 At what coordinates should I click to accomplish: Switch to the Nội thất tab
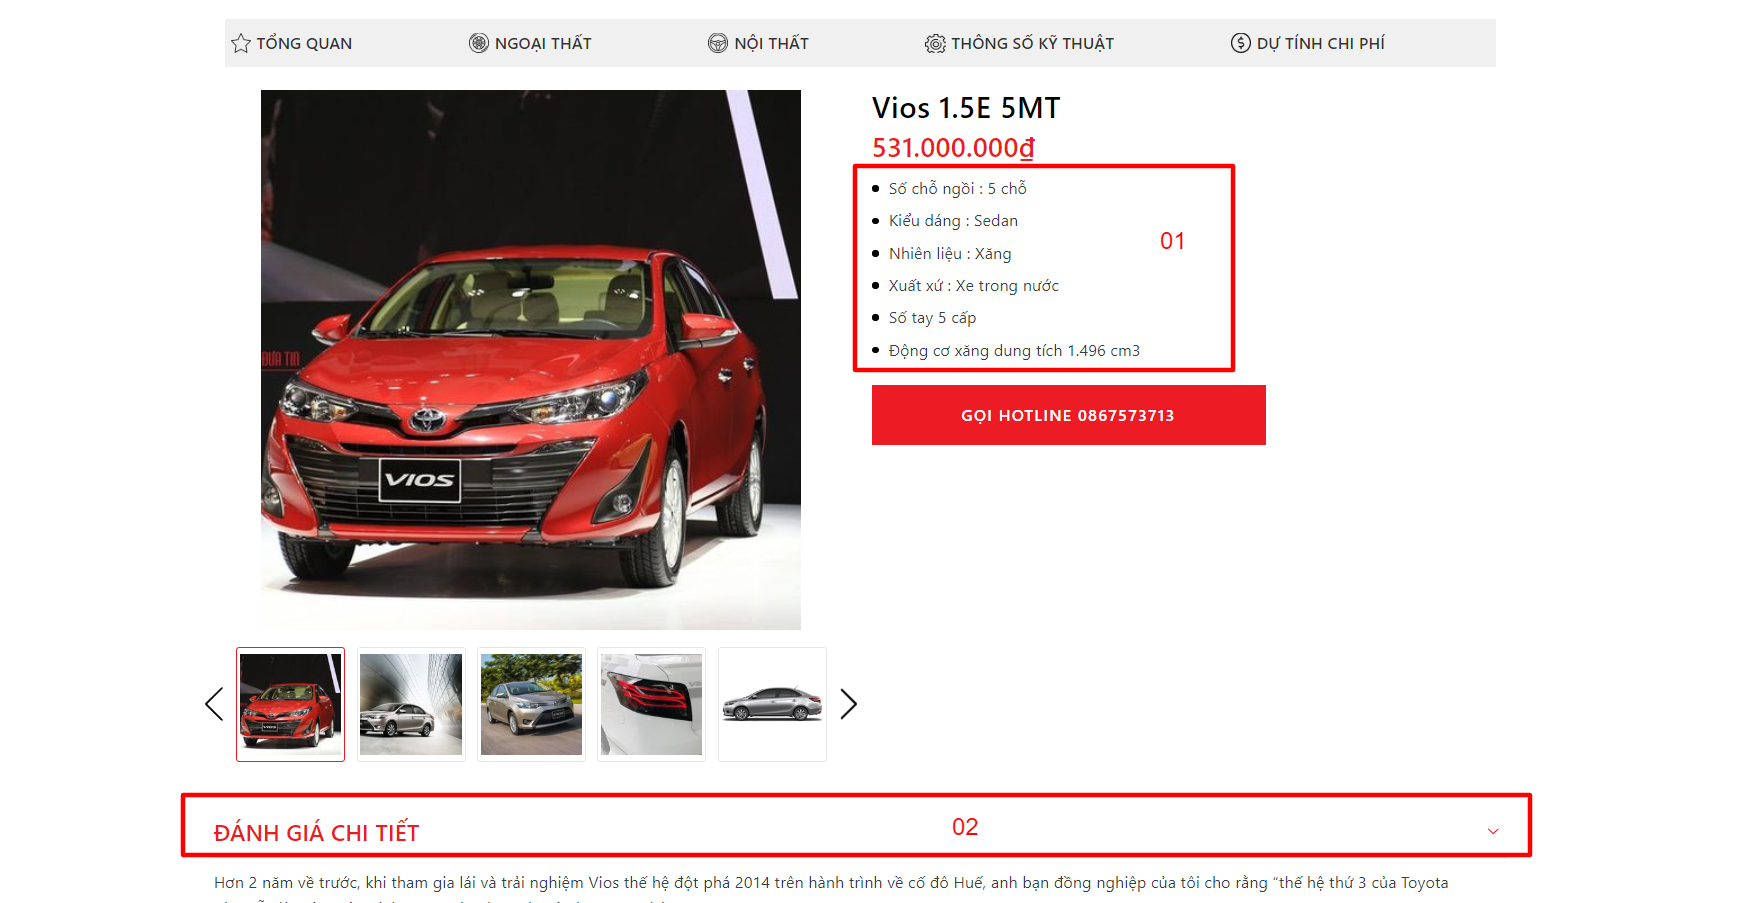tap(759, 43)
